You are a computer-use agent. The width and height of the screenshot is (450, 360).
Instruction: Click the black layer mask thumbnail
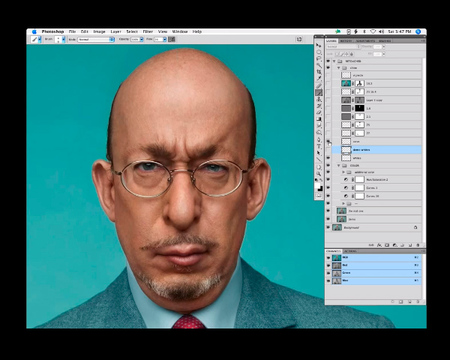tap(360, 108)
